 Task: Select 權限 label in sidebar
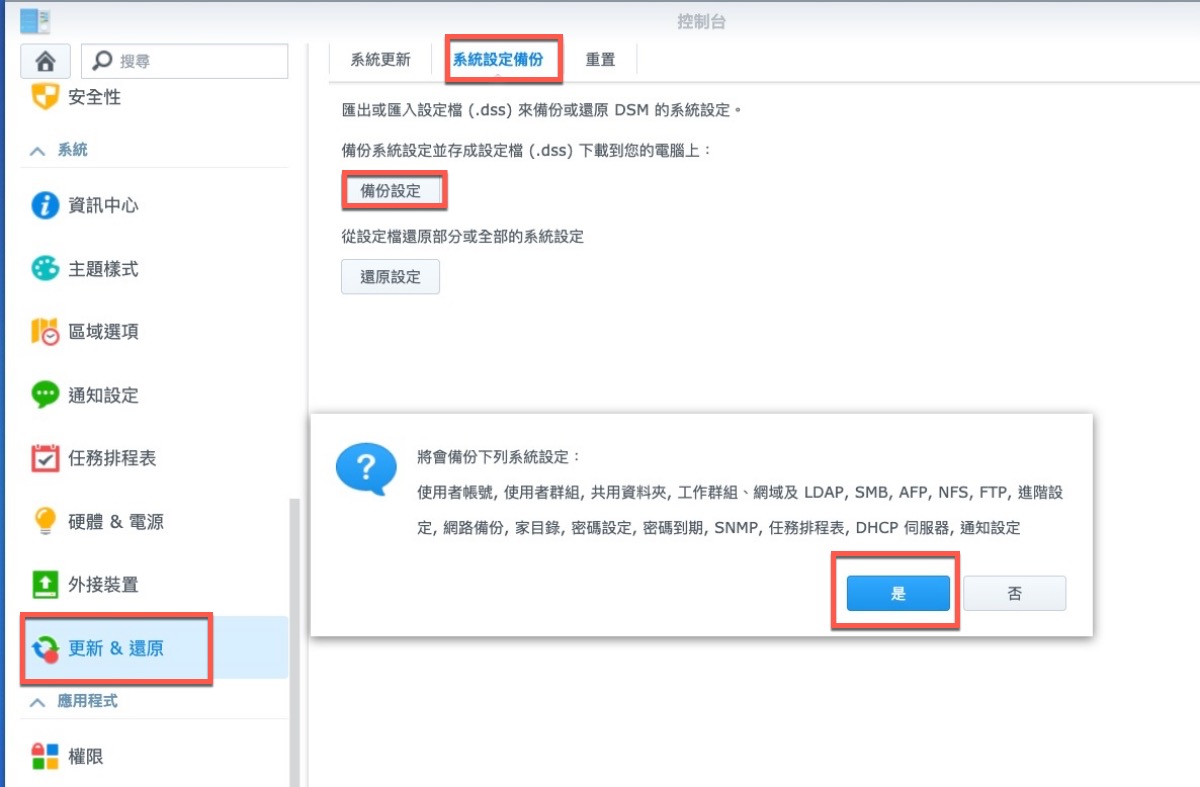pos(86,757)
